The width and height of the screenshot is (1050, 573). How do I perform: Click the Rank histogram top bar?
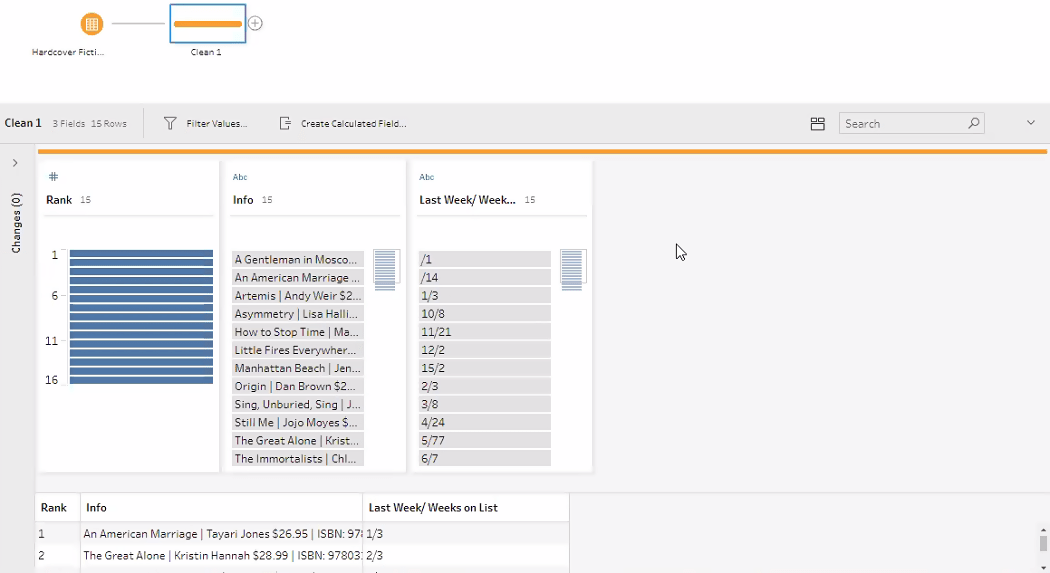tap(141, 254)
